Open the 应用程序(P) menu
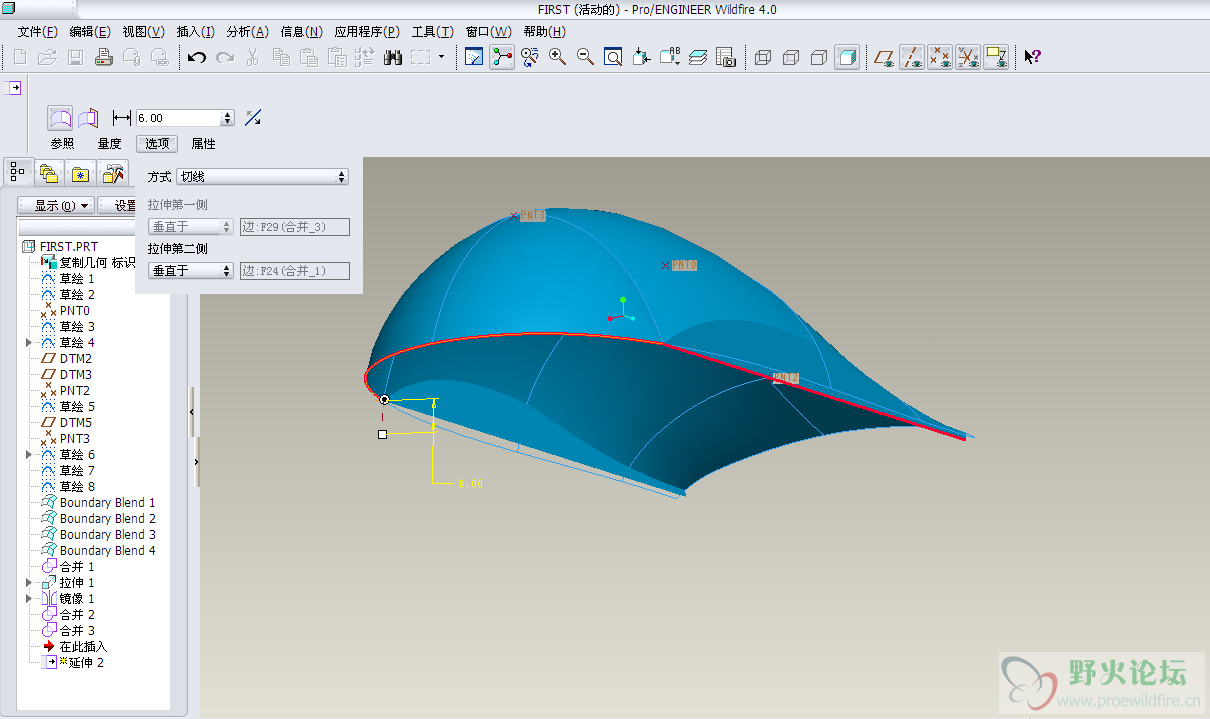Viewport: 1210px width, 719px height. pyautogui.click(x=367, y=32)
